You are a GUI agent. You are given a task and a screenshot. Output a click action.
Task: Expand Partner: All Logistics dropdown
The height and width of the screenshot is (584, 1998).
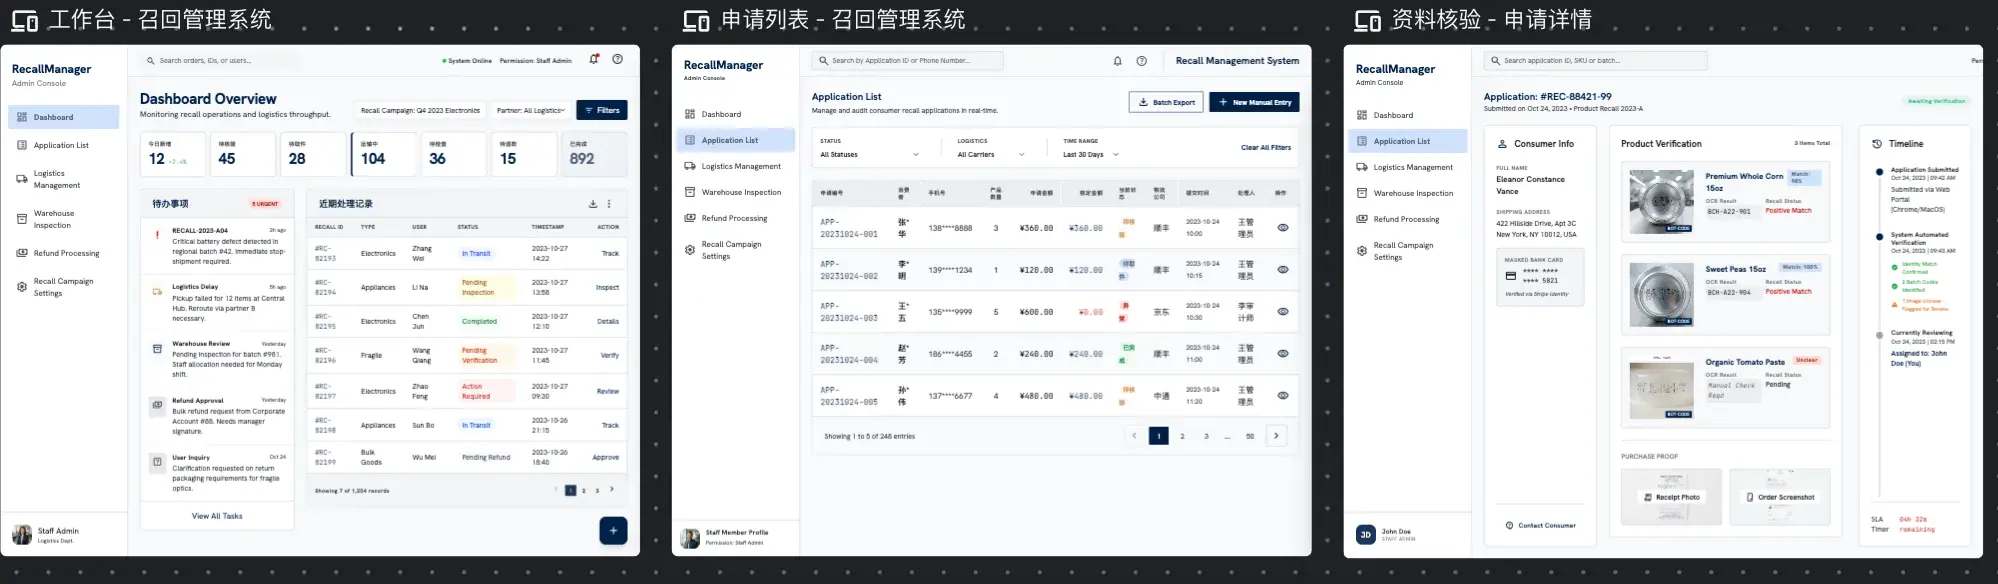click(x=531, y=110)
